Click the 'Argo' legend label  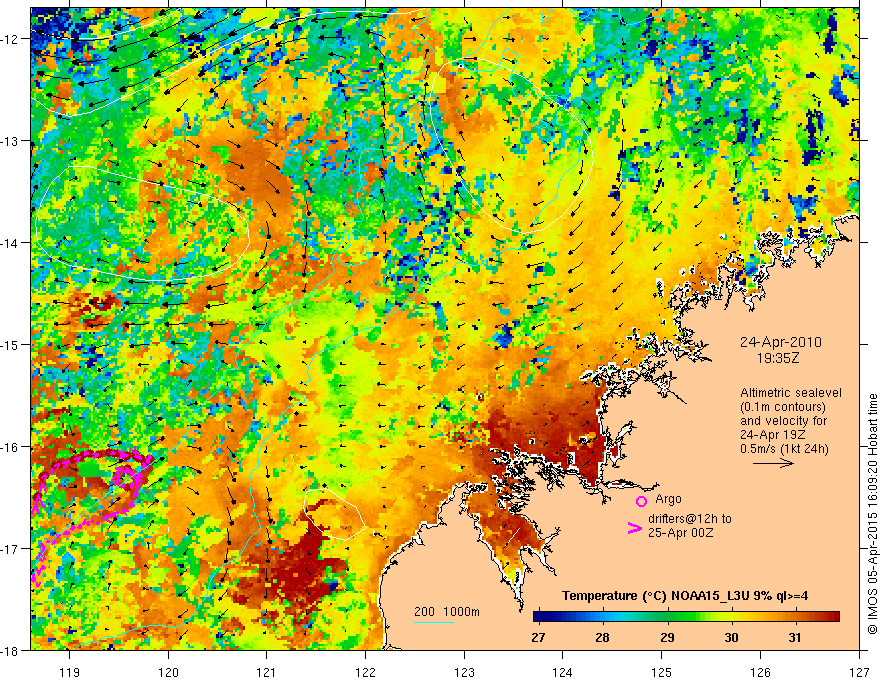(x=668, y=499)
